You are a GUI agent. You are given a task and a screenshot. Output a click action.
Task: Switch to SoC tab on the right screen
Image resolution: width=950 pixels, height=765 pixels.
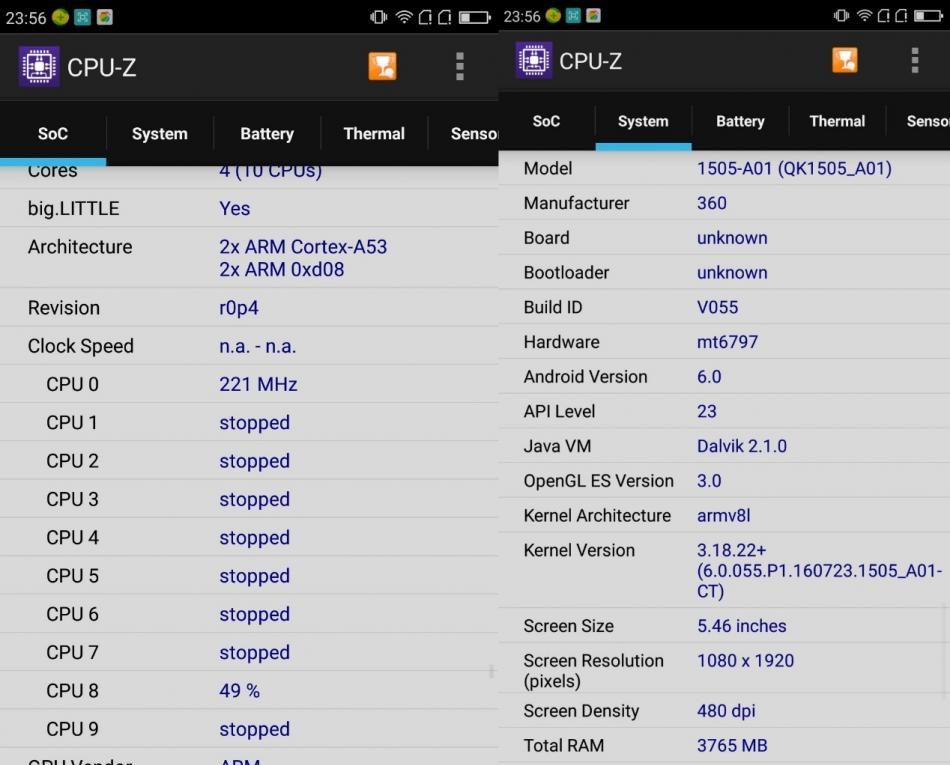point(546,121)
